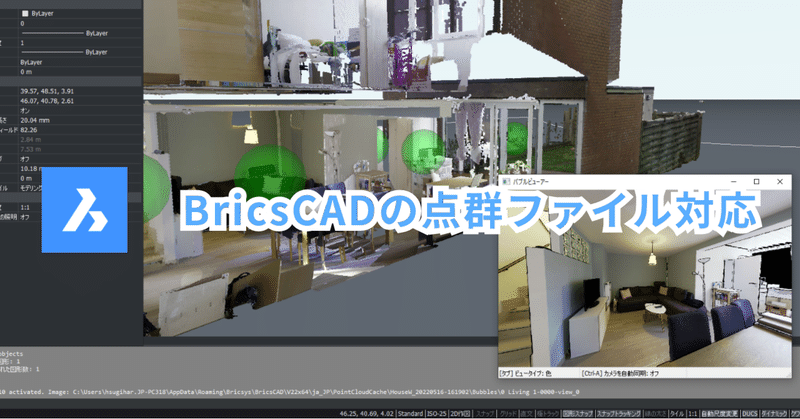The width and height of the screenshot is (800, 419).
Task: Click the Bubble Viewer window title icon
Action: point(506,182)
